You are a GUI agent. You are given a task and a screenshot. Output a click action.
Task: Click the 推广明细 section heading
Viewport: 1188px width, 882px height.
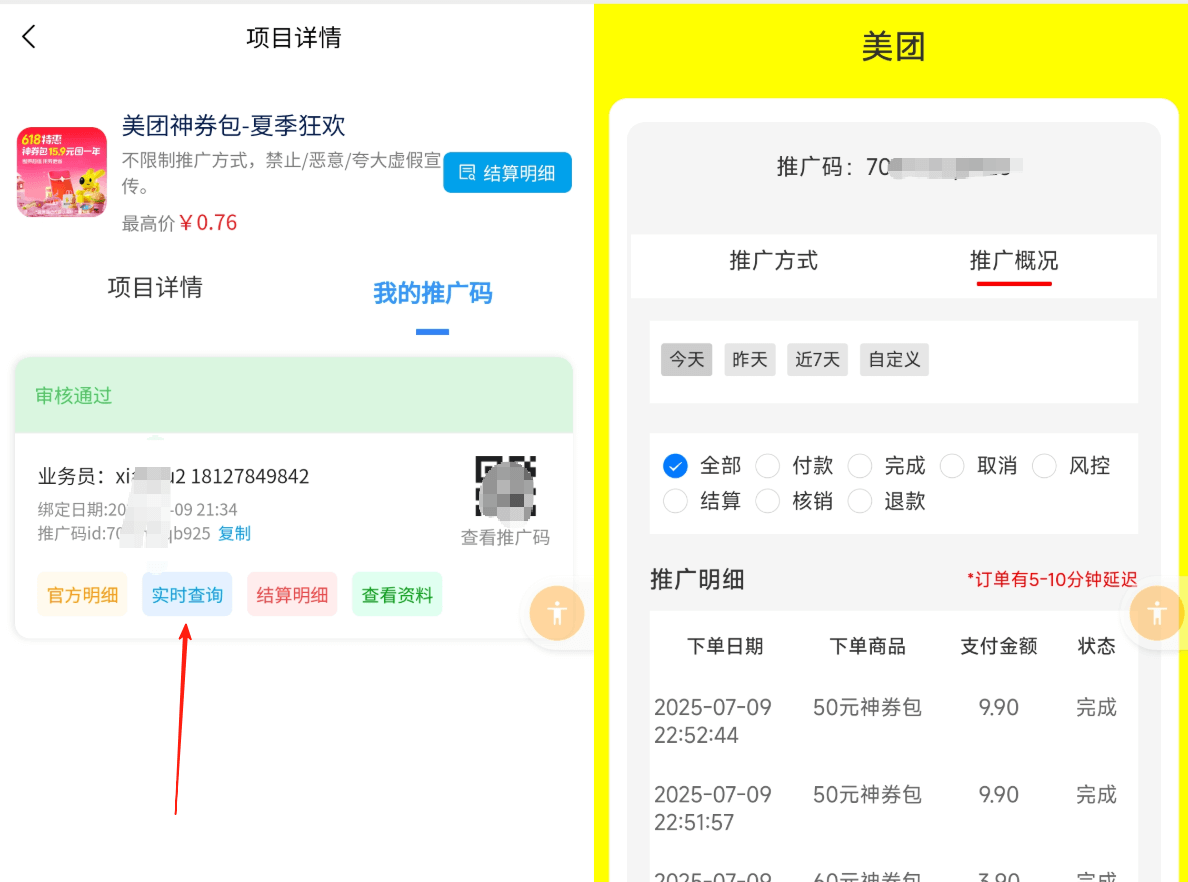point(697,579)
